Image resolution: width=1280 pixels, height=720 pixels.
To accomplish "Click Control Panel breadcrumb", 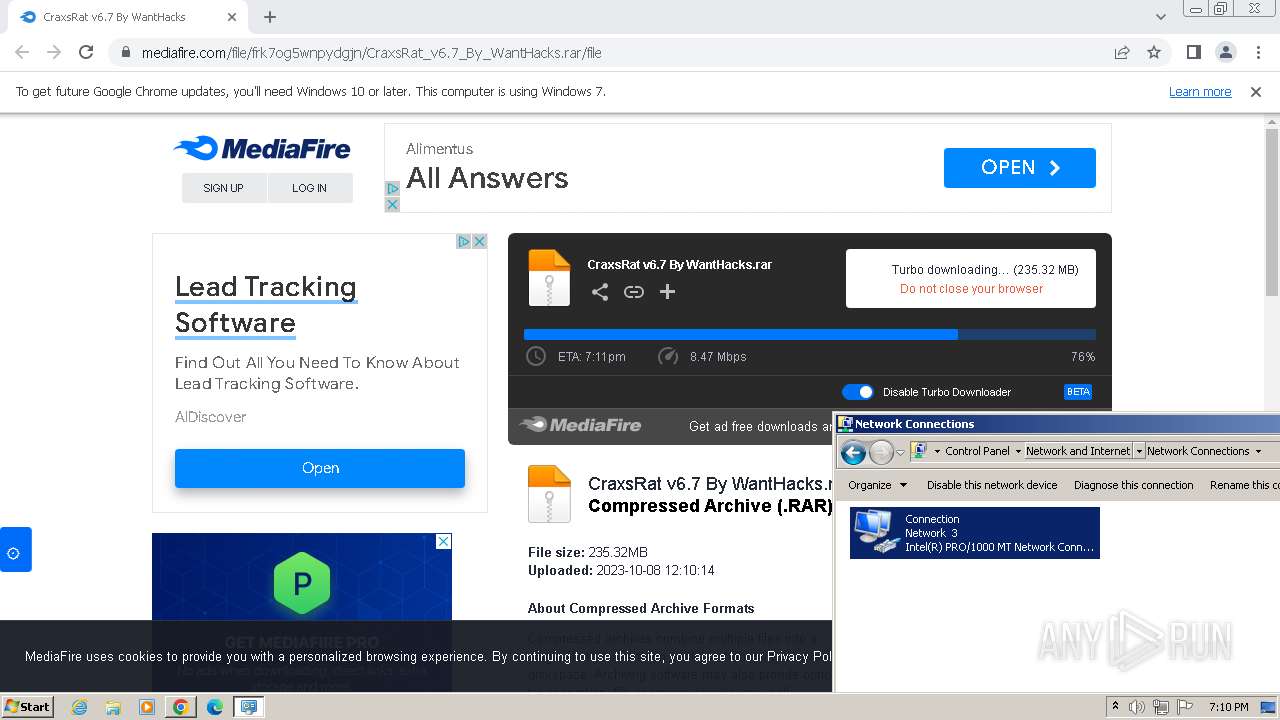I will pyautogui.click(x=977, y=452).
